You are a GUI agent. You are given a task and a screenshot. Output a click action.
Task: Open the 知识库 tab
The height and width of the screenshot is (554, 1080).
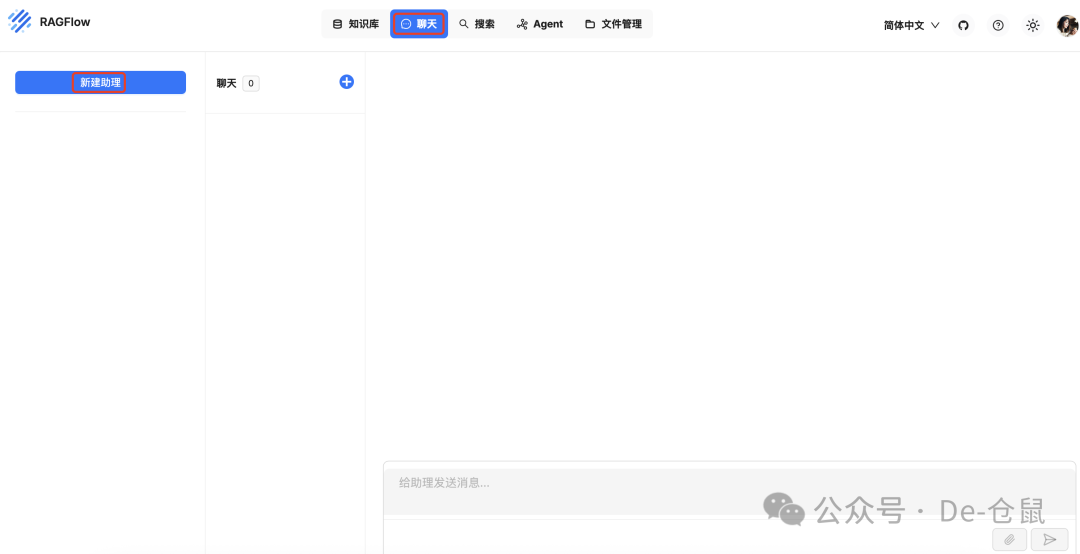coord(355,24)
